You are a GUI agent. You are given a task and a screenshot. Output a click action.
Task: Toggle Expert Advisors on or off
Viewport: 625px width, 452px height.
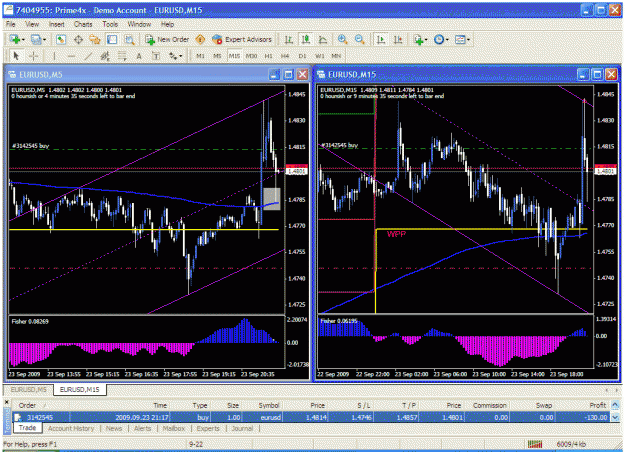click(242, 39)
